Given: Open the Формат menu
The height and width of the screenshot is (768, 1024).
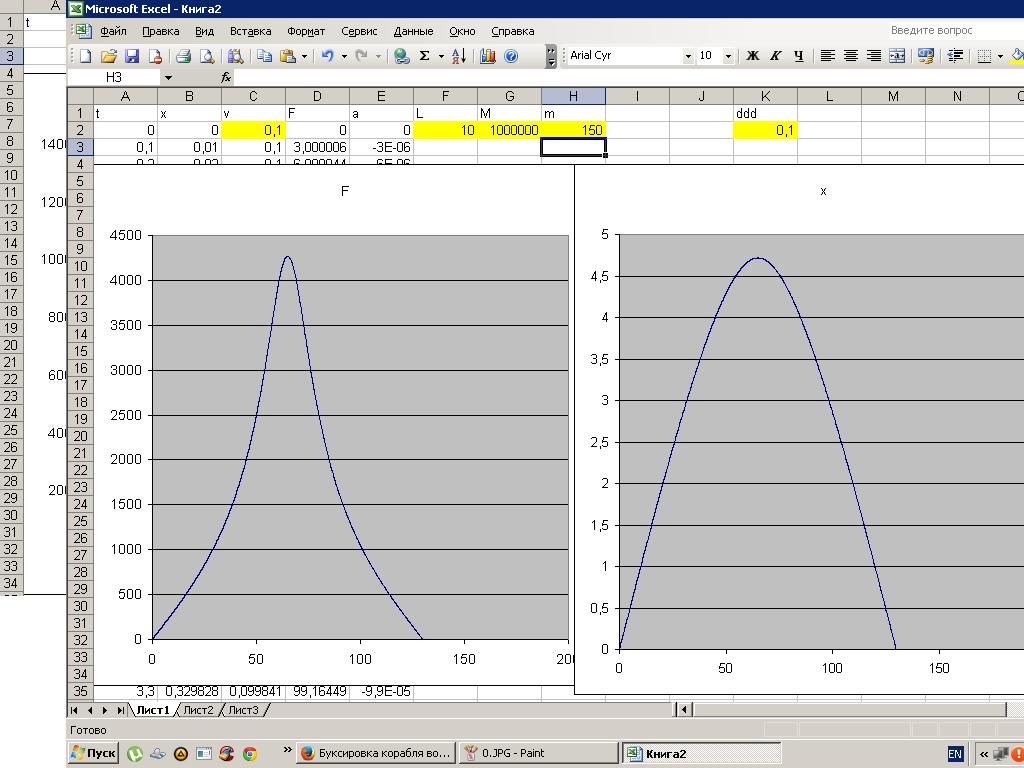Looking at the screenshot, I should (x=305, y=31).
